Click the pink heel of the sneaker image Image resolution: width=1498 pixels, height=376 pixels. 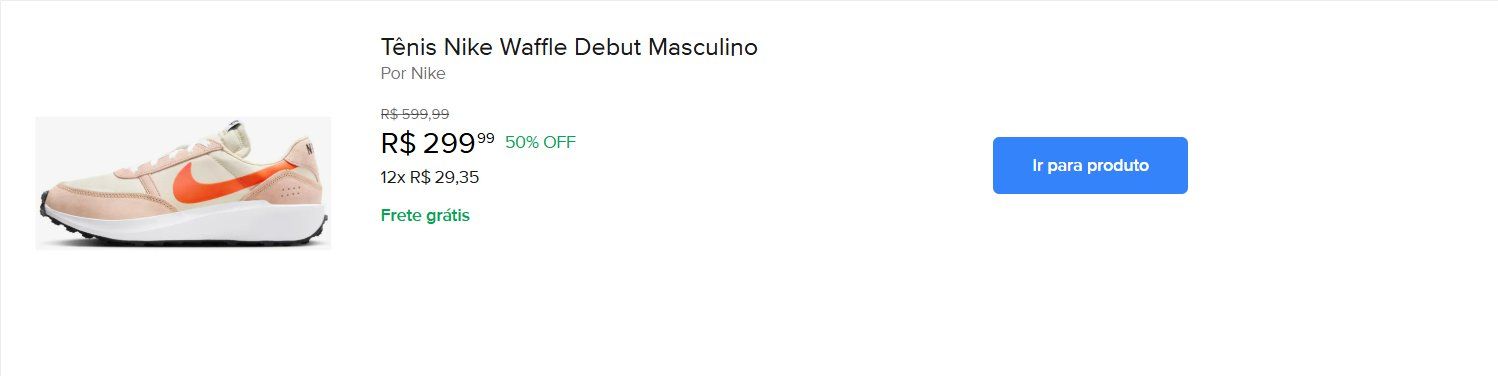pos(305,175)
